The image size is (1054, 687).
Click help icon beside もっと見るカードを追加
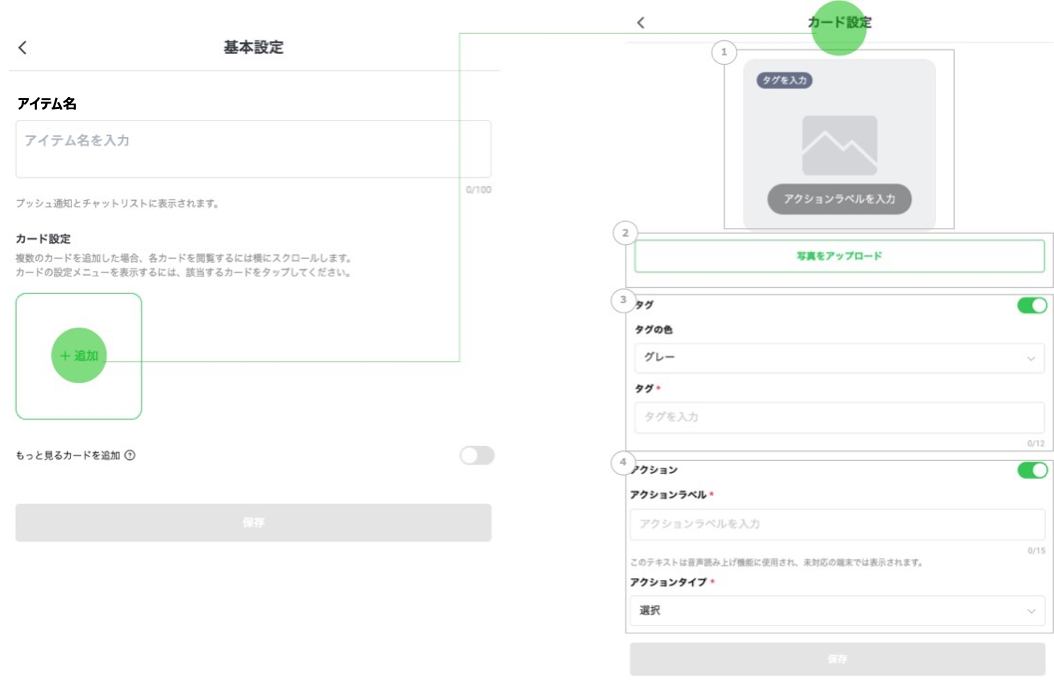click(130, 456)
